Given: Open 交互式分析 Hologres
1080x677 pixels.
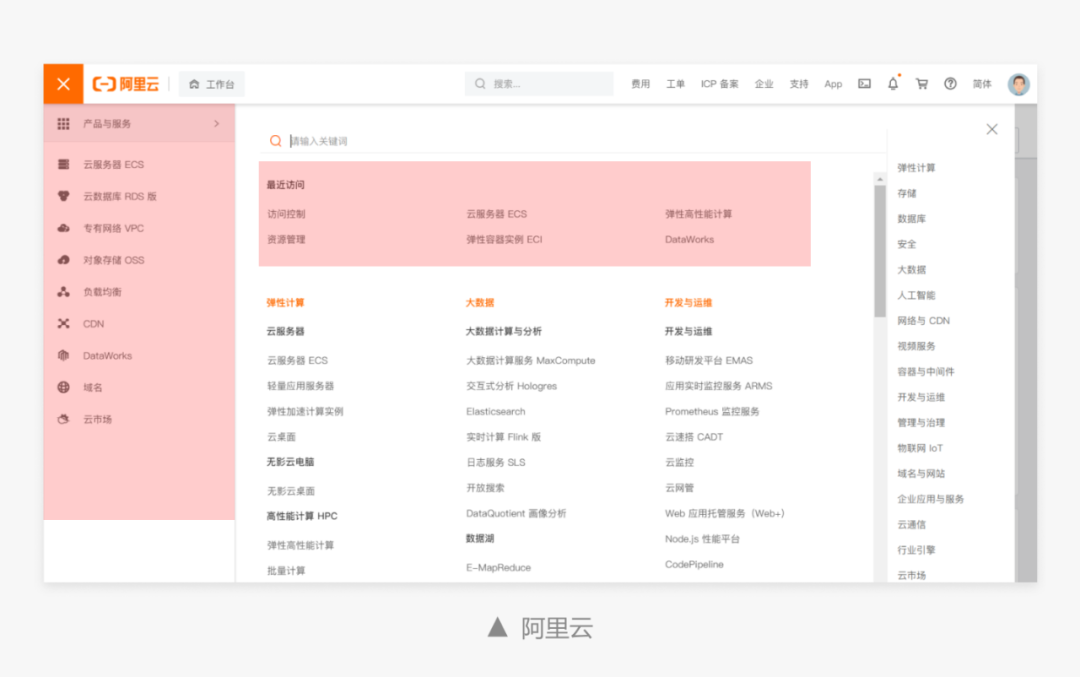Looking at the screenshot, I should pos(511,386).
